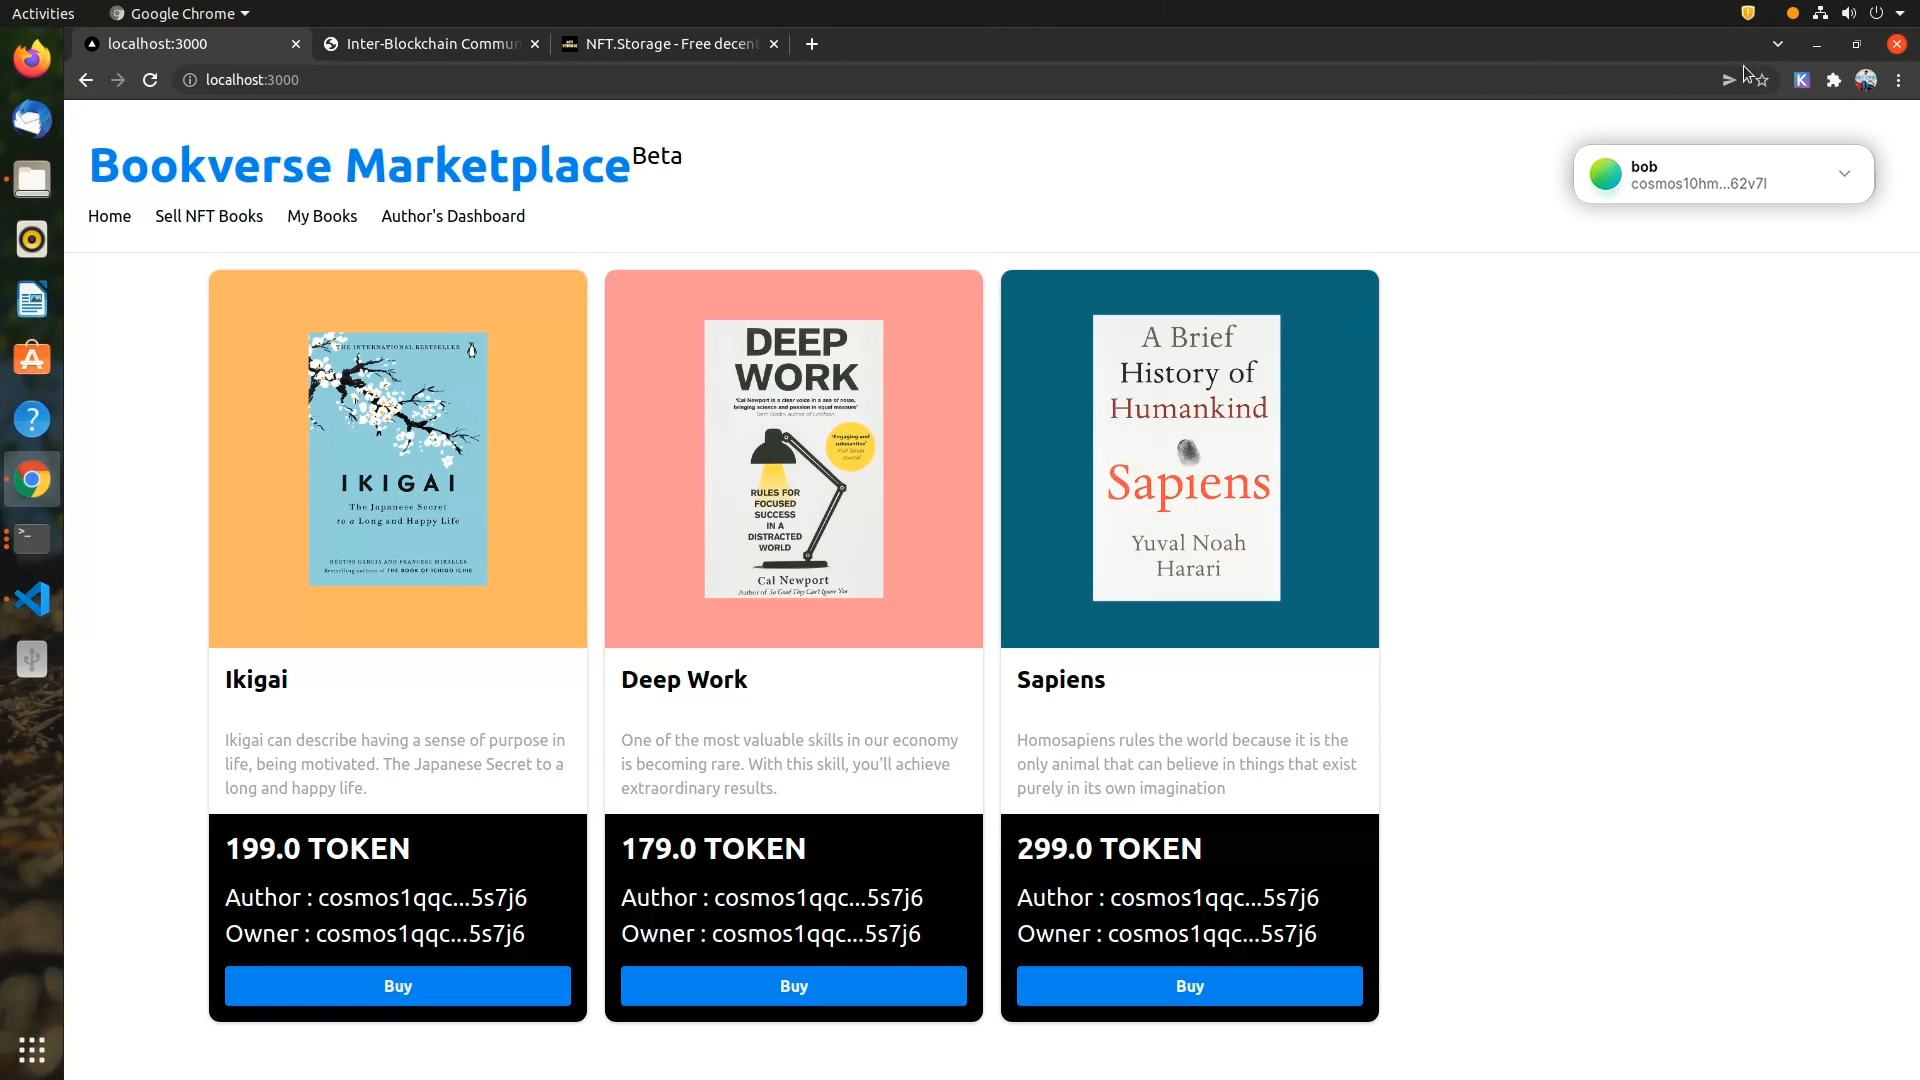The image size is (1920, 1080).
Task: Open Chrome tab search chevron
Action: (1777, 44)
